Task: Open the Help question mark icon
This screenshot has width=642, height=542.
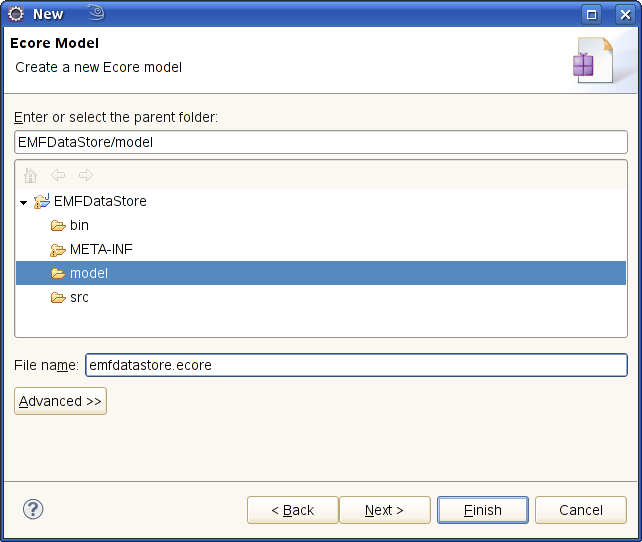Action: pos(33,510)
